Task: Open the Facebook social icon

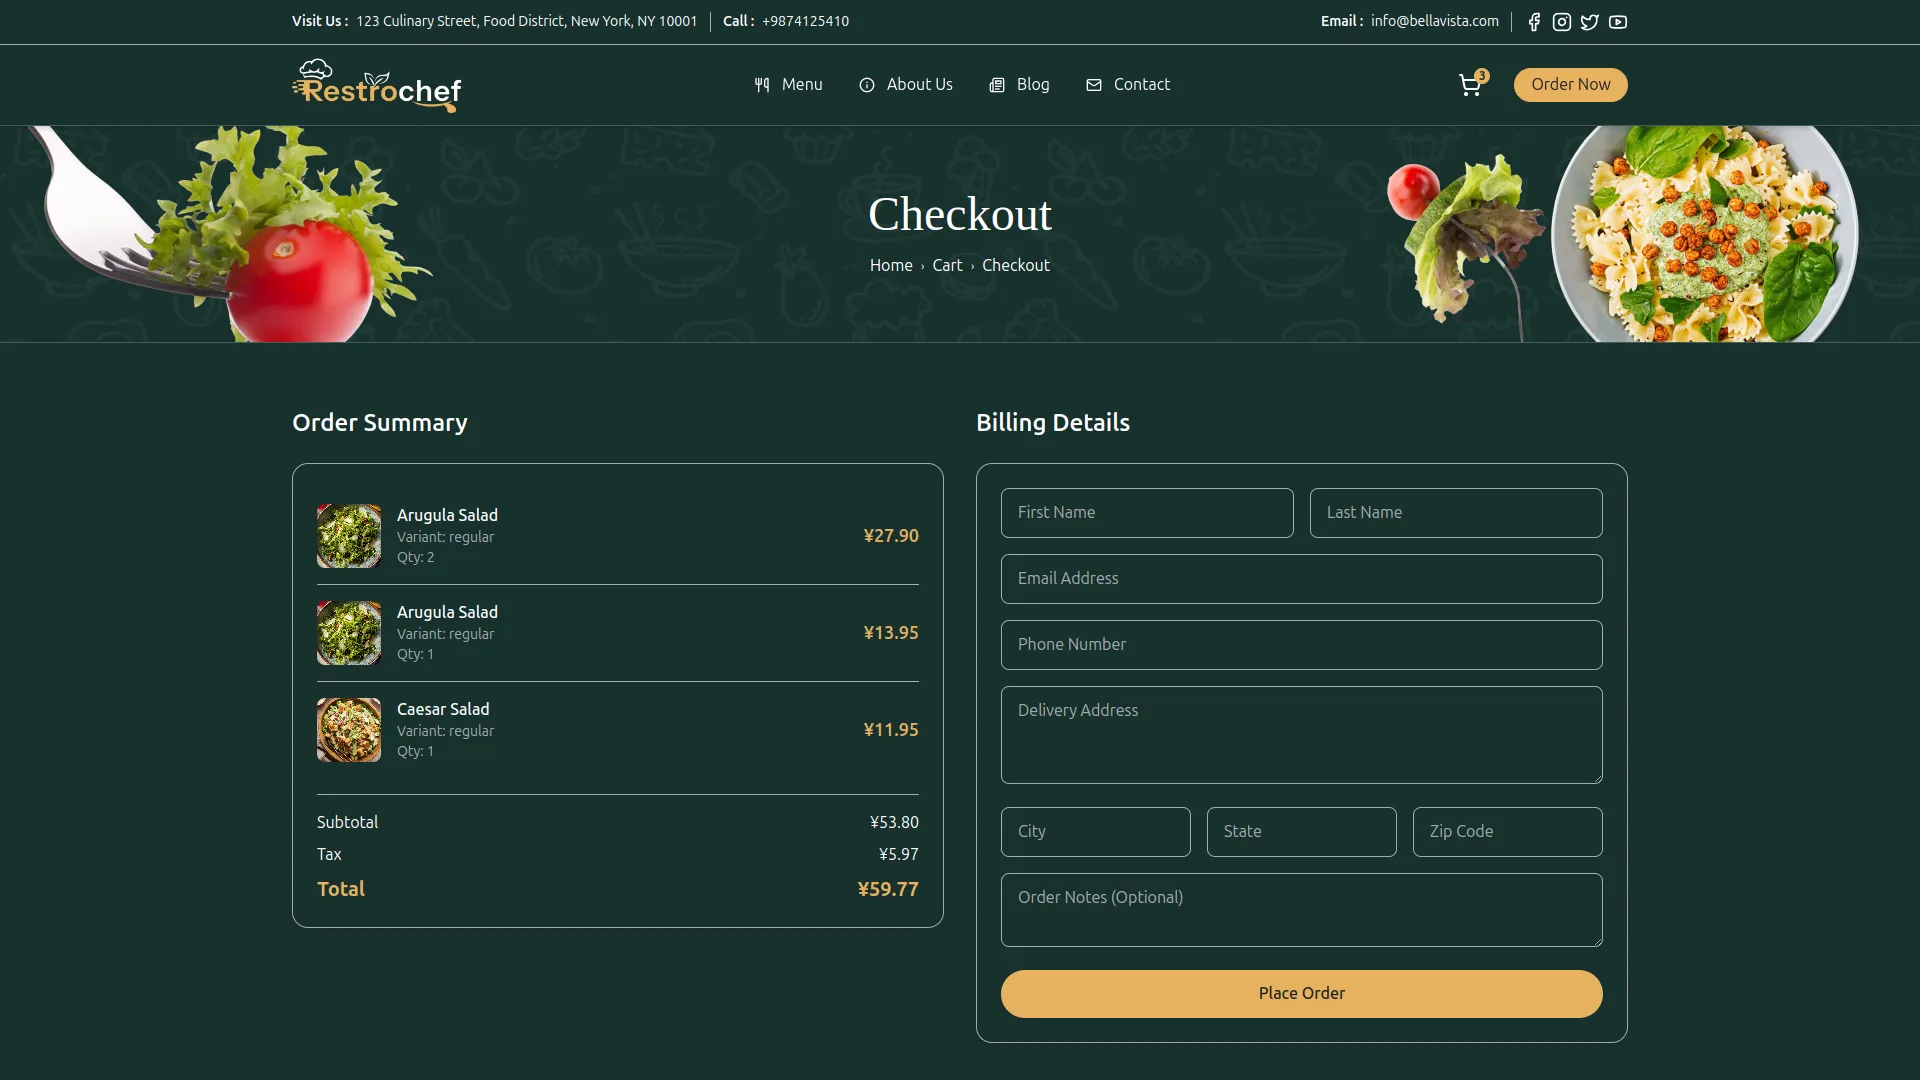Action: 1534,22
